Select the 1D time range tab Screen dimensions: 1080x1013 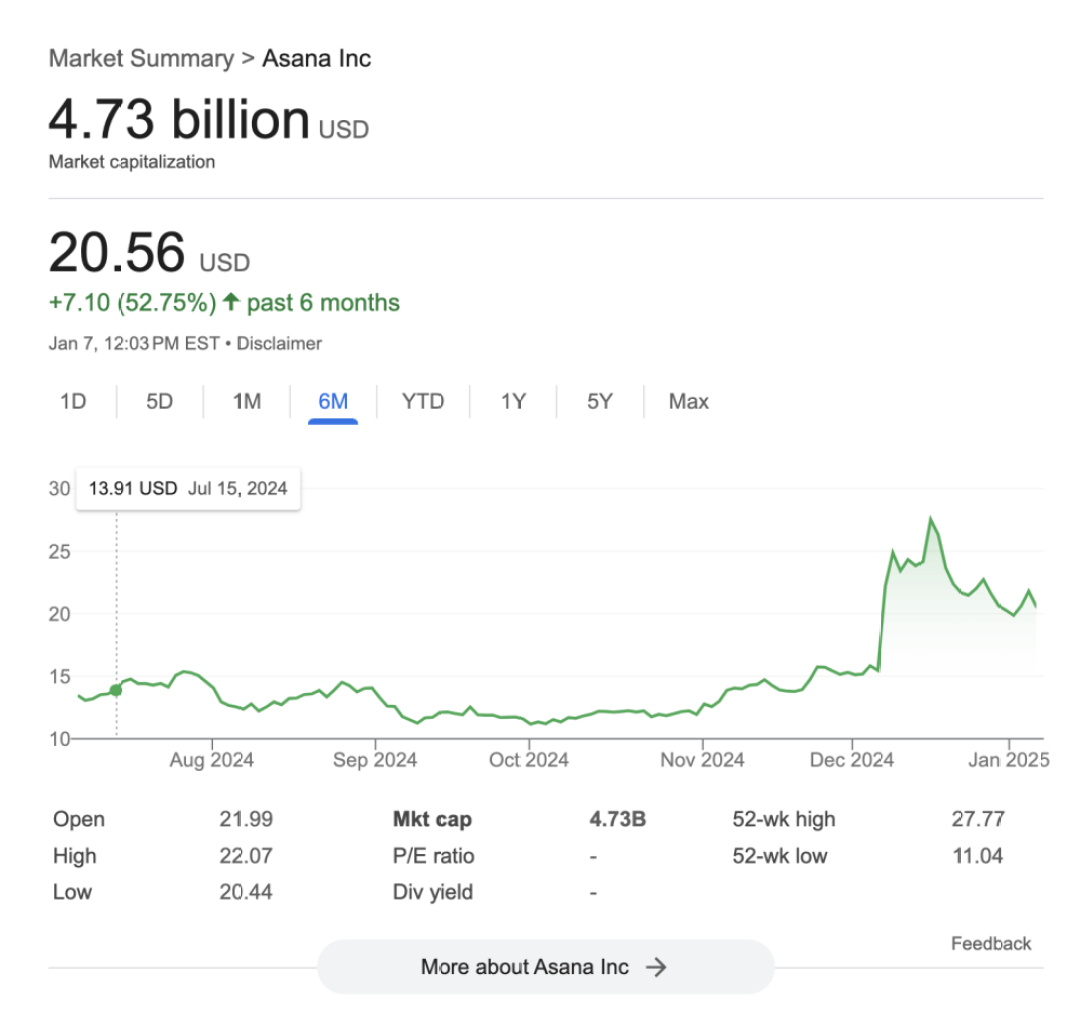pyautogui.click(x=73, y=401)
